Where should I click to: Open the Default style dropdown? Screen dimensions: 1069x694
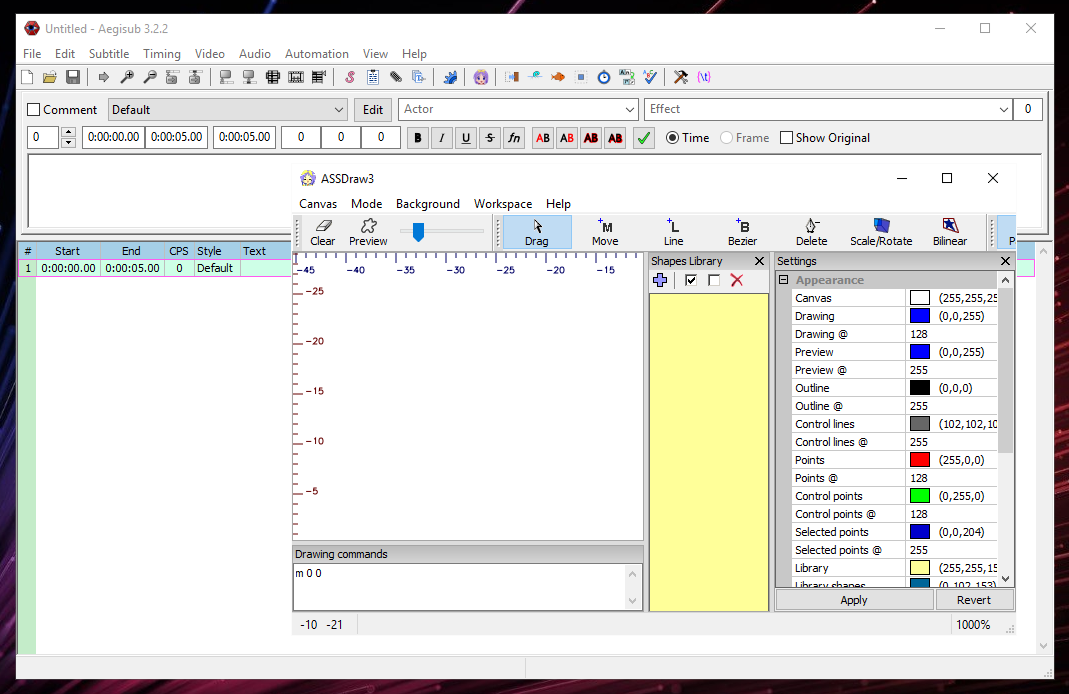point(228,110)
